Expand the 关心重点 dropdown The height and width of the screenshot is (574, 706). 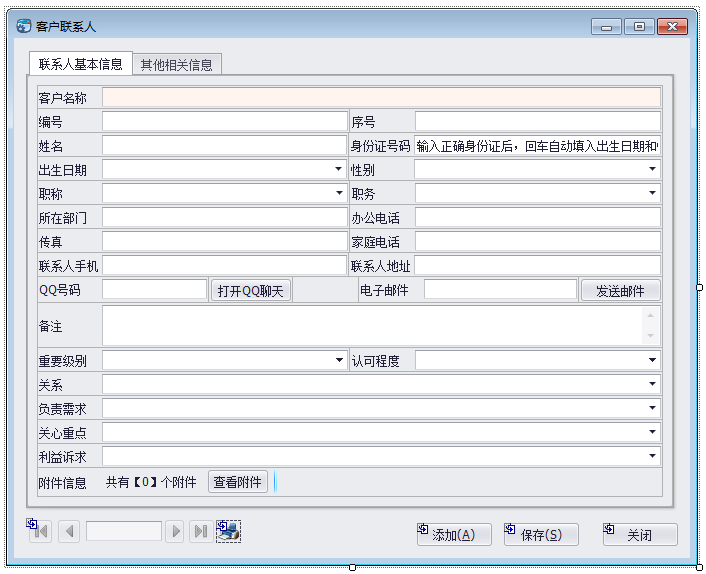(652, 432)
